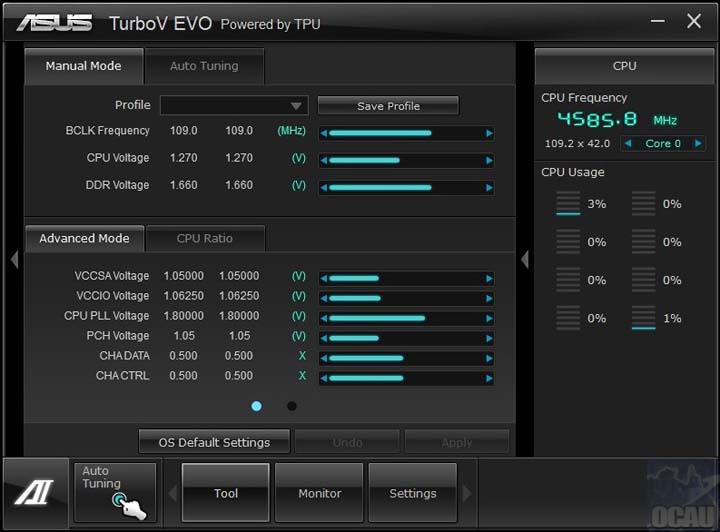This screenshot has width=720, height=532.
Task: Raise PCH Voltage using right arrow
Action: coord(489,338)
